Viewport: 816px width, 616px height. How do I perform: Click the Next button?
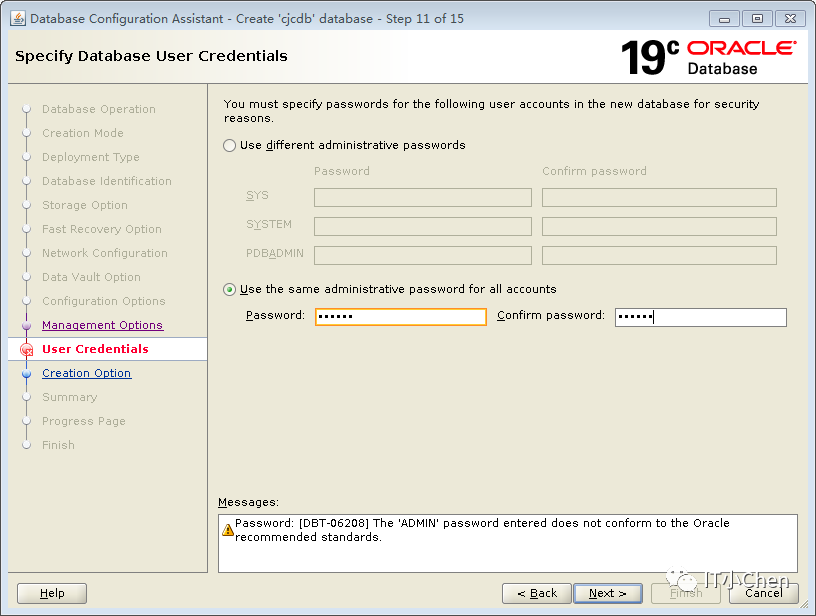608,593
